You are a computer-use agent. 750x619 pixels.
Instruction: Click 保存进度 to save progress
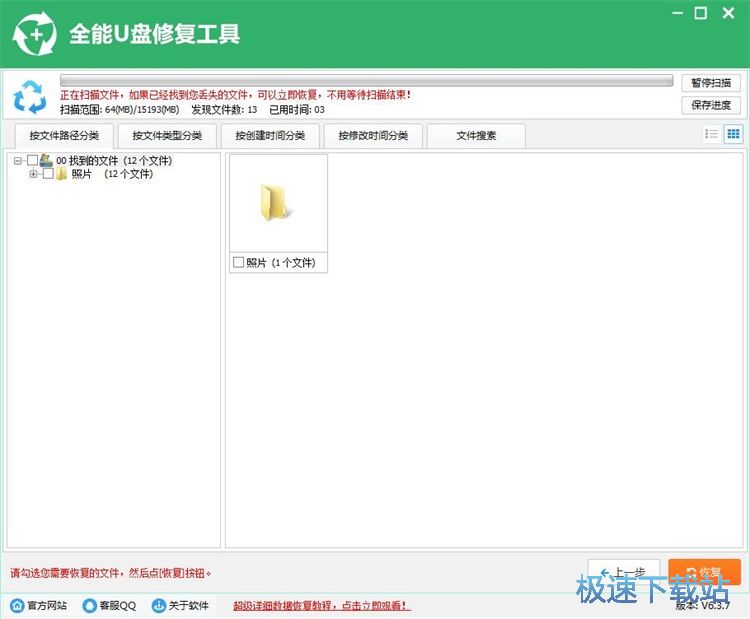tap(711, 104)
